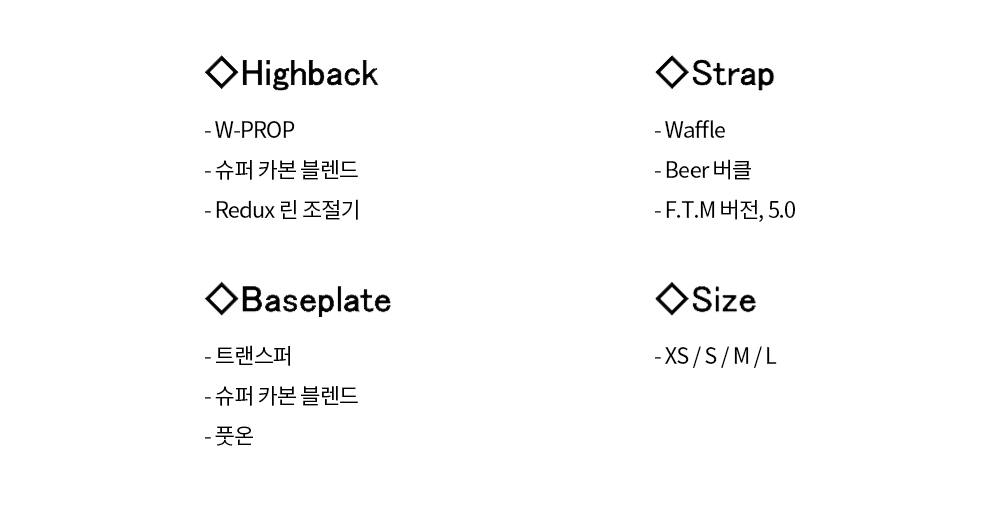Click the XS size option
The image size is (1000, 505).
[677, 356]
